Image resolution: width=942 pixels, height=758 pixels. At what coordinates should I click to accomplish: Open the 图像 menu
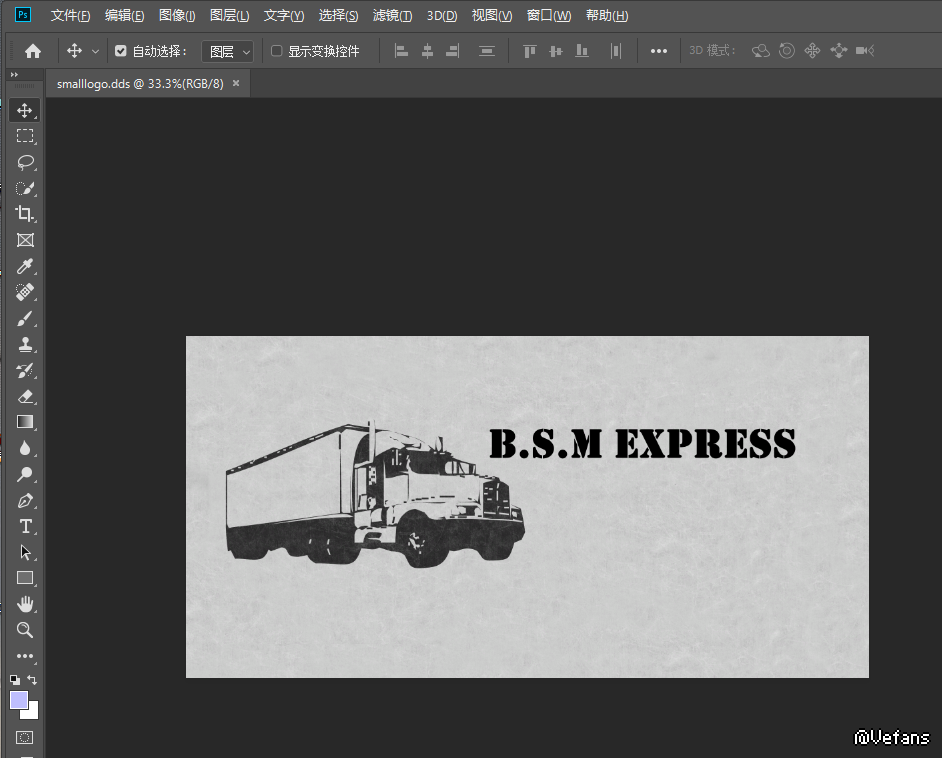point(177,15)
